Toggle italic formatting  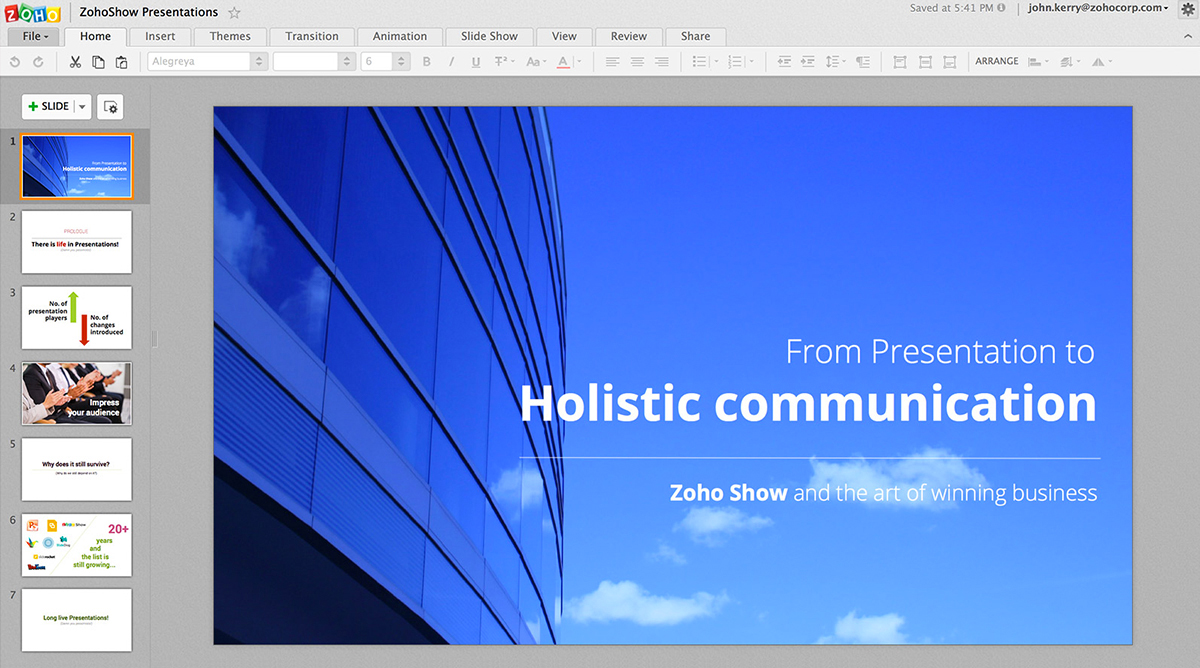pos(451,62)
